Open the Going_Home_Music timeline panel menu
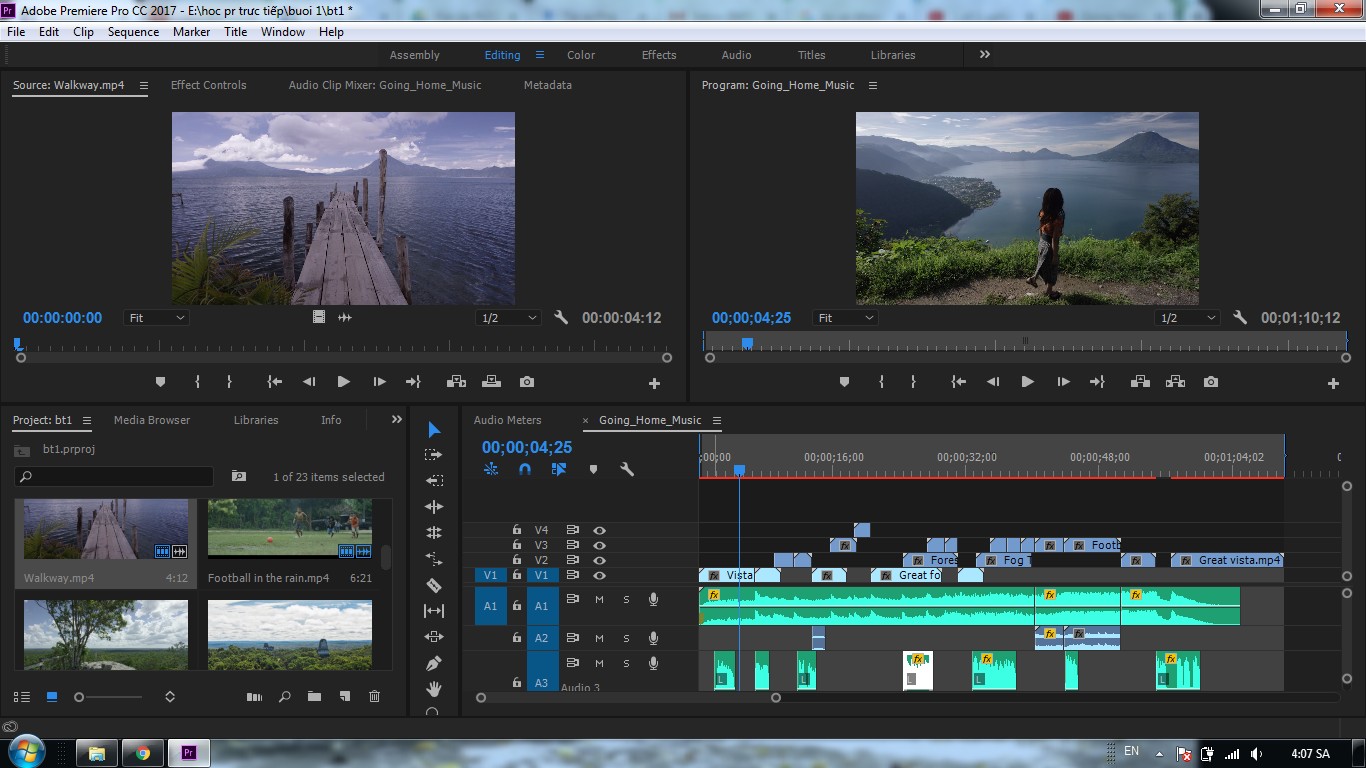Image resolution: width=1366 pixels, height=768 pixels. pos(717,420)
